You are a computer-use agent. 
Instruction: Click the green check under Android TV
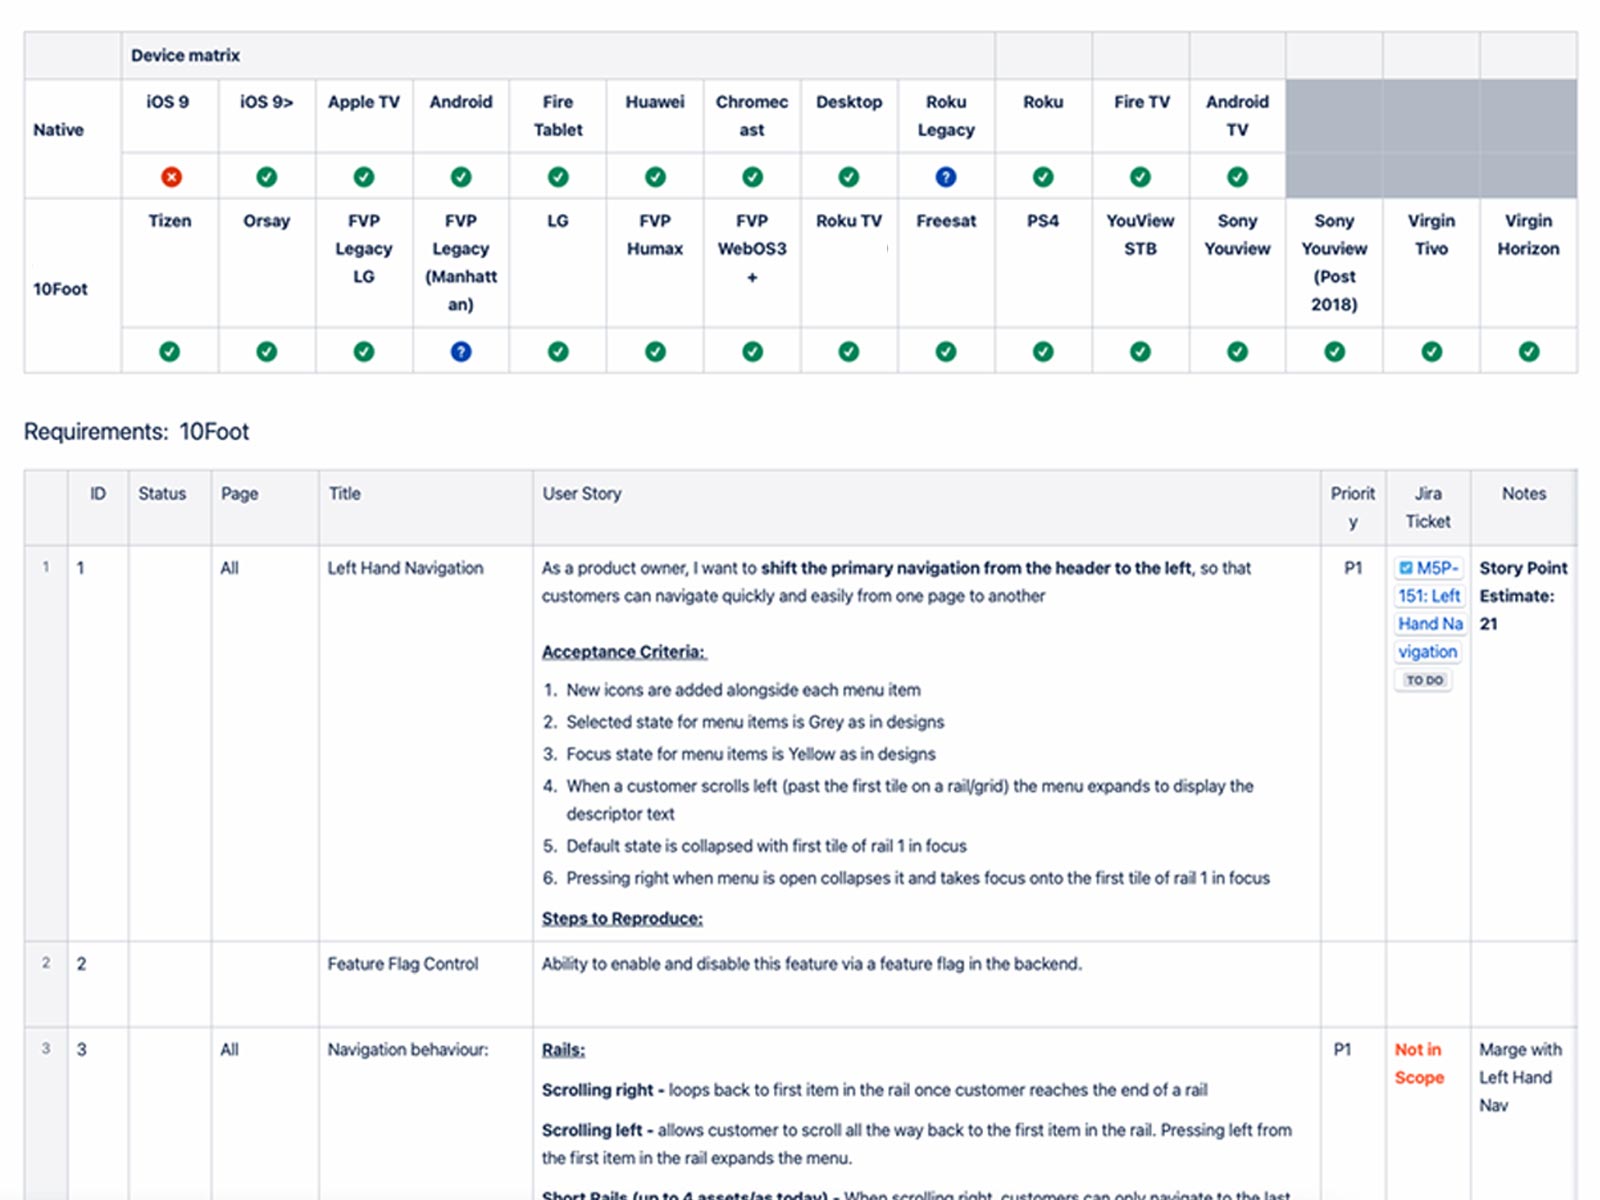[x=1237, y=177]
